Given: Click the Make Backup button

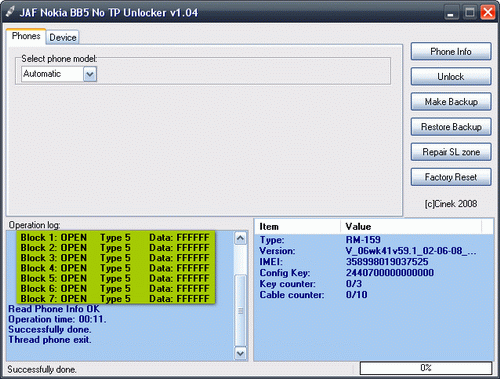Looking at the screenshot, I should click(x=451, y=102).
